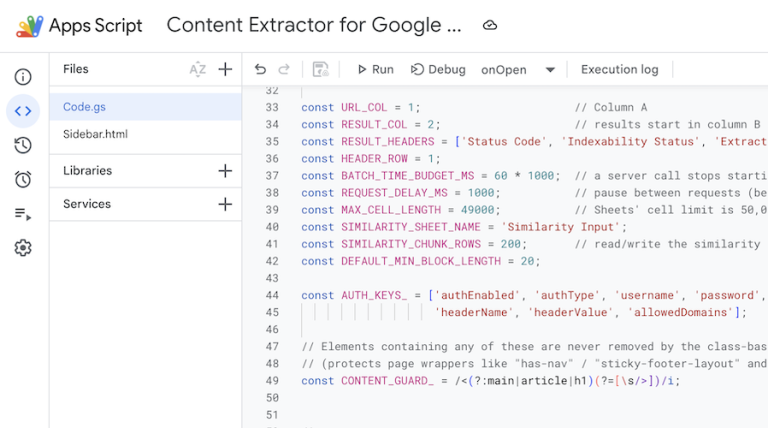Click line number 33 in gutter

[272, 107]
